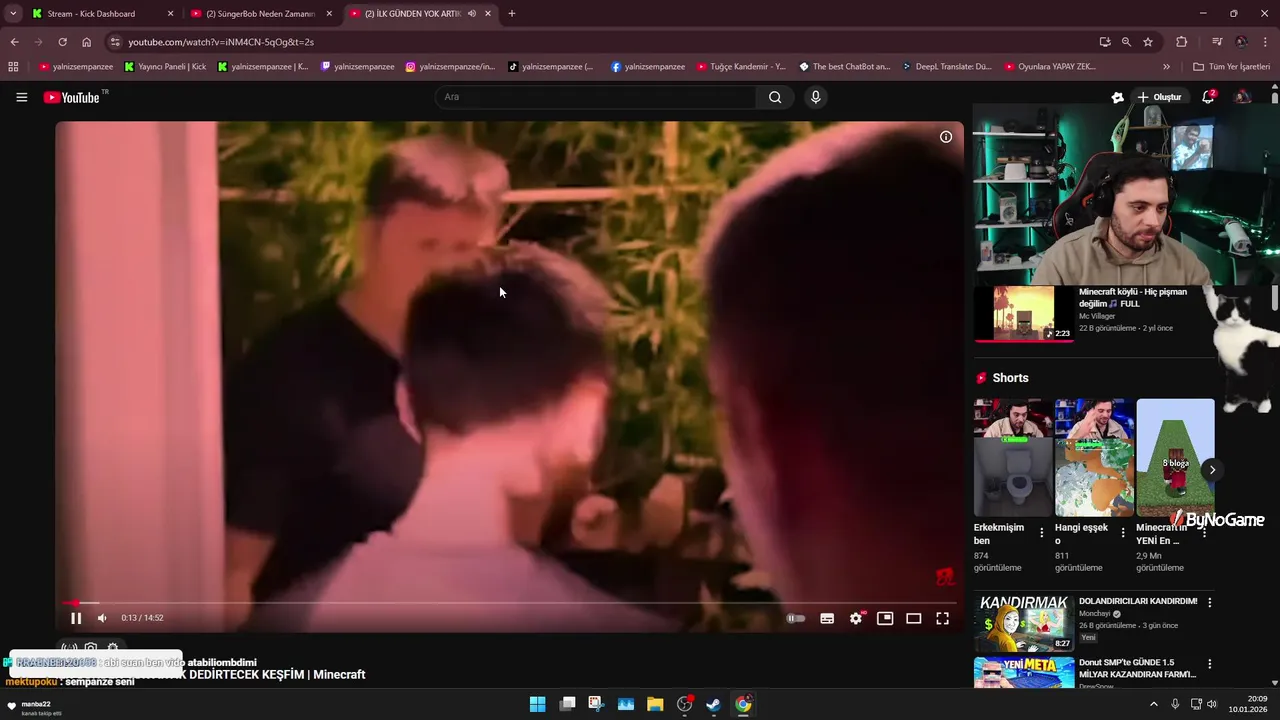
Task: Open Chrome from the taskbar
Action: point(743,704)
